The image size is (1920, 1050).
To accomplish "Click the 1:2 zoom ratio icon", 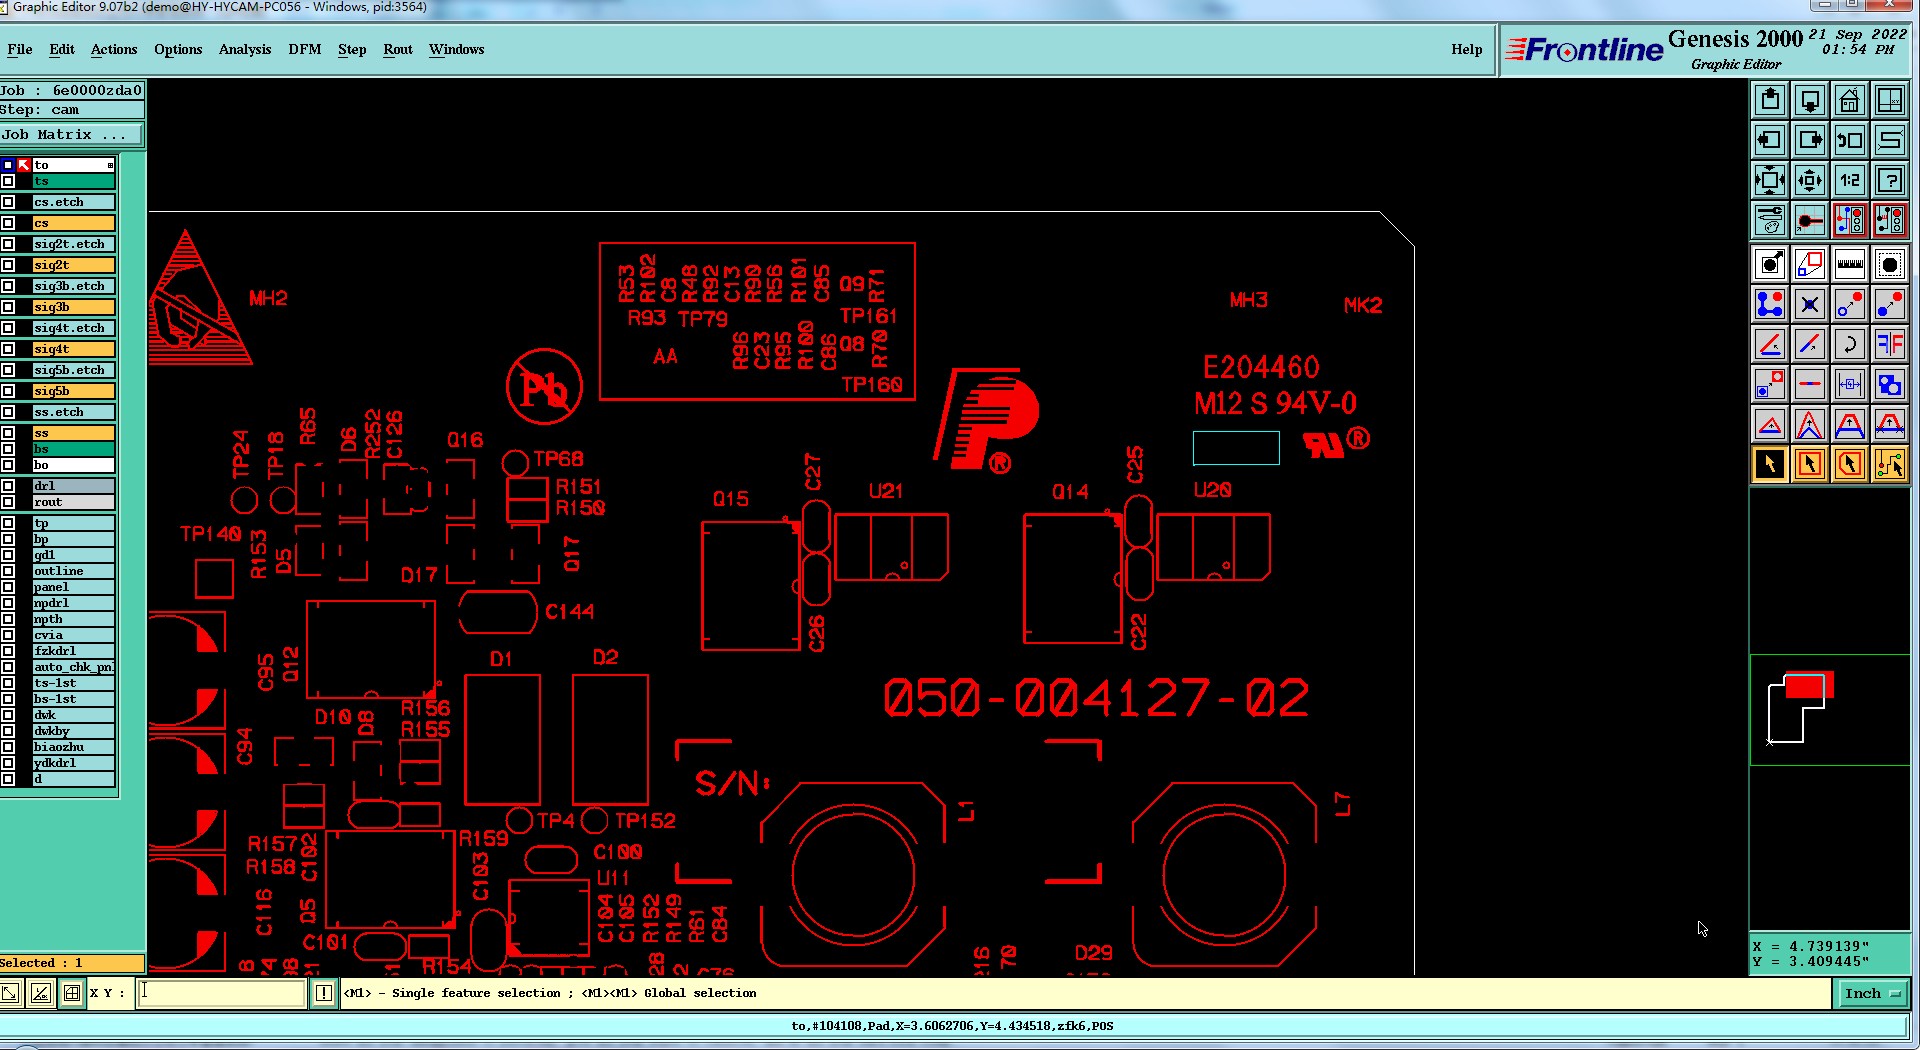I will click(x=1850, y=180).
